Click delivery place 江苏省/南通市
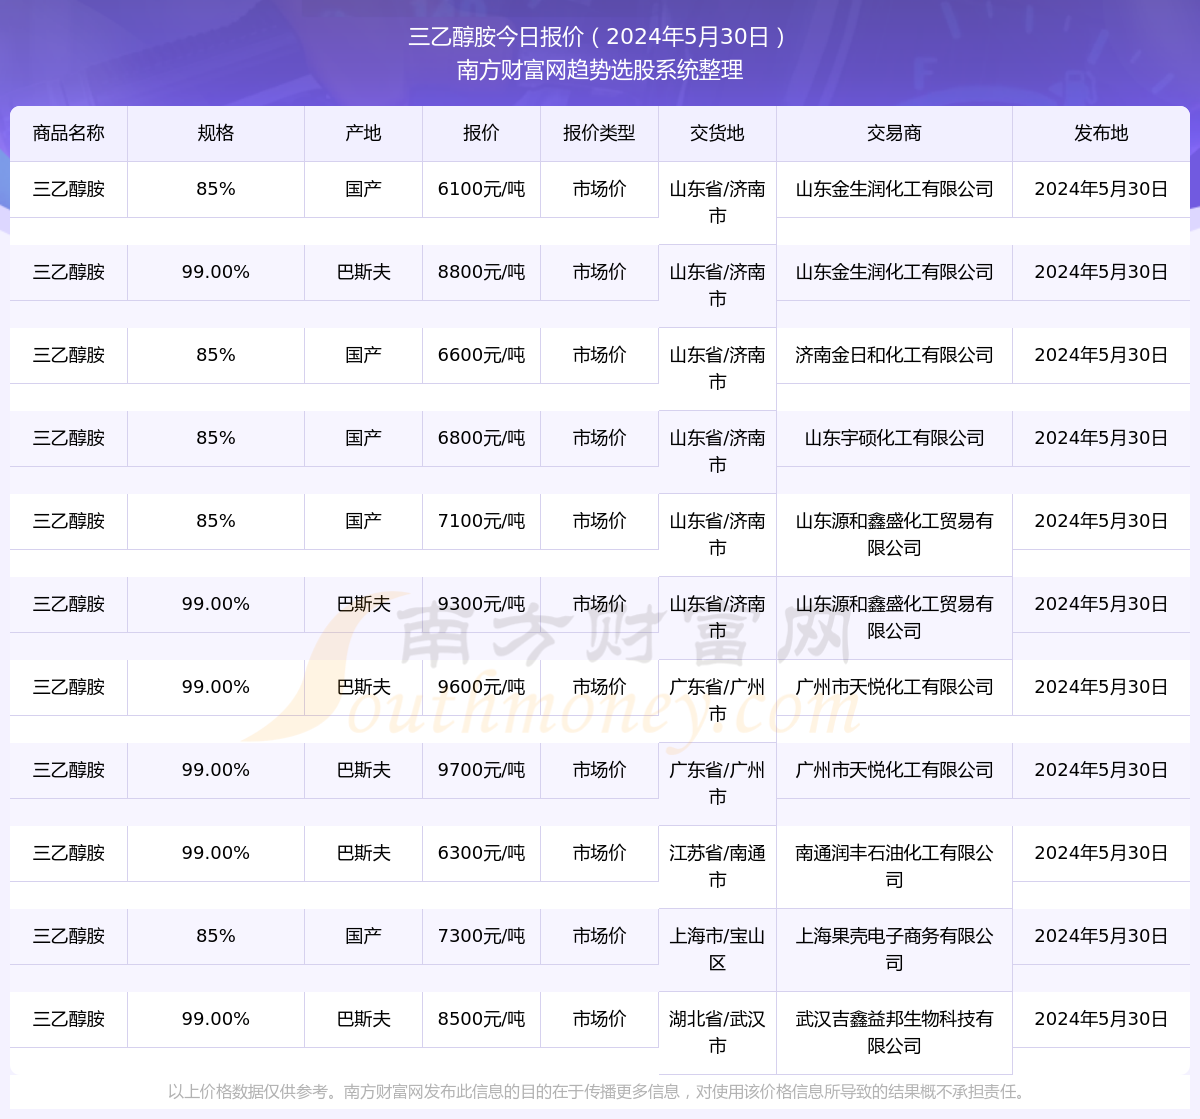This screenshot has height=1119, width=1200. 717,866
